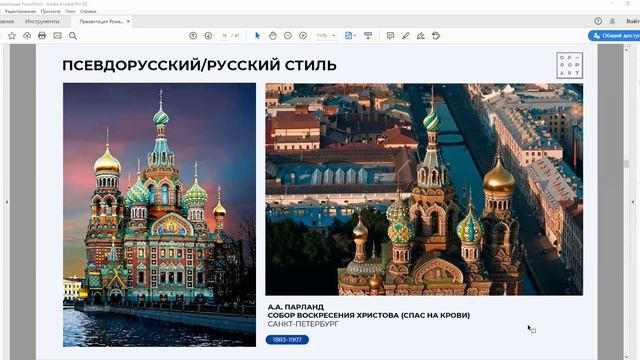Click the 1883-1907 date badge

click(287, 340)
